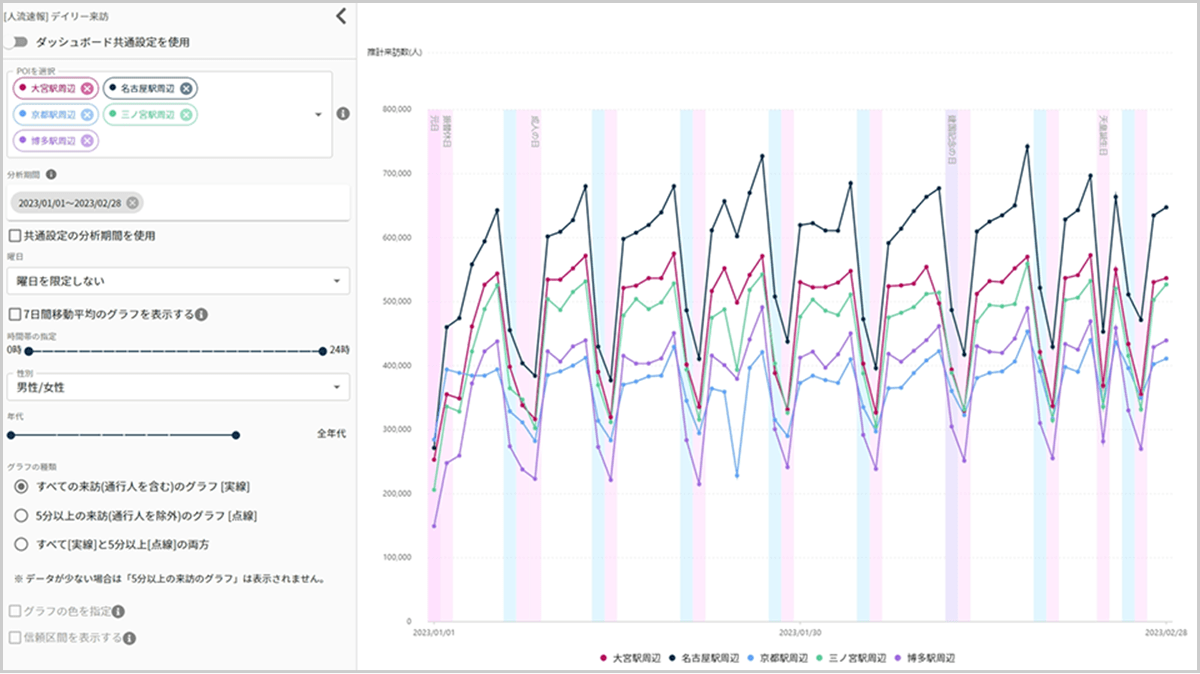
Task: Click info icon next to 分析期間 label
Action: click(x=51, y=174)
